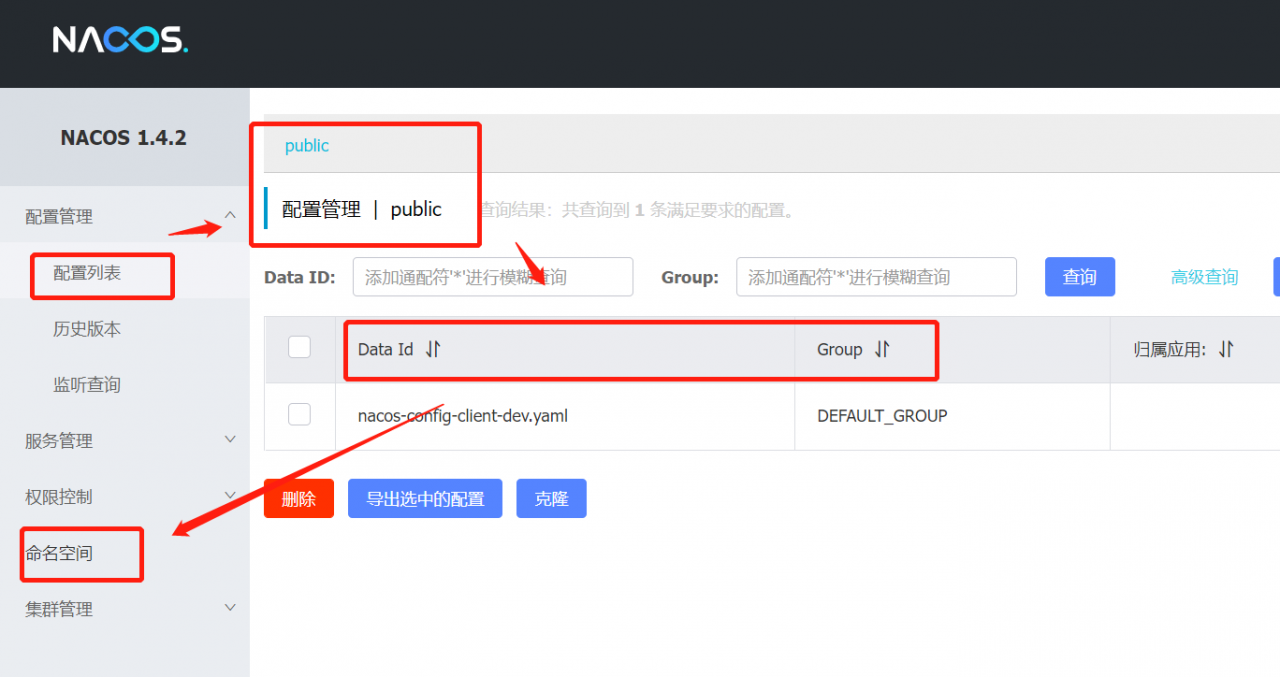The height and width of the screenshot is (677, 1280).
Task: Expand the 权限控制 menu
Action: [x=124, y=497]
